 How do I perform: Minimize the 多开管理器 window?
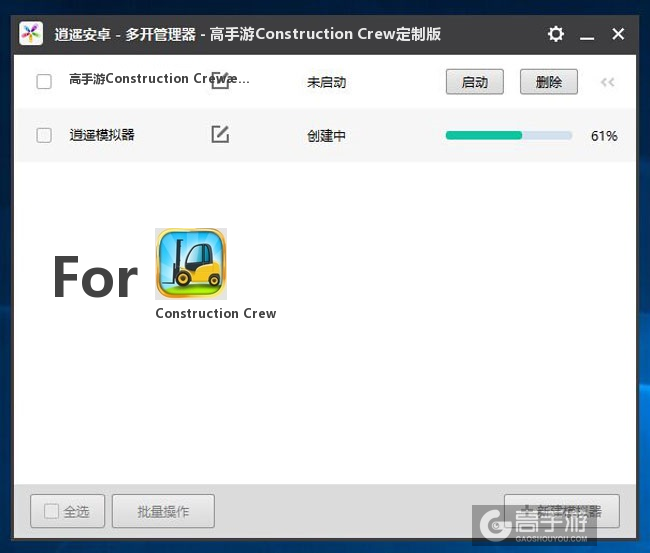[587, 38]
